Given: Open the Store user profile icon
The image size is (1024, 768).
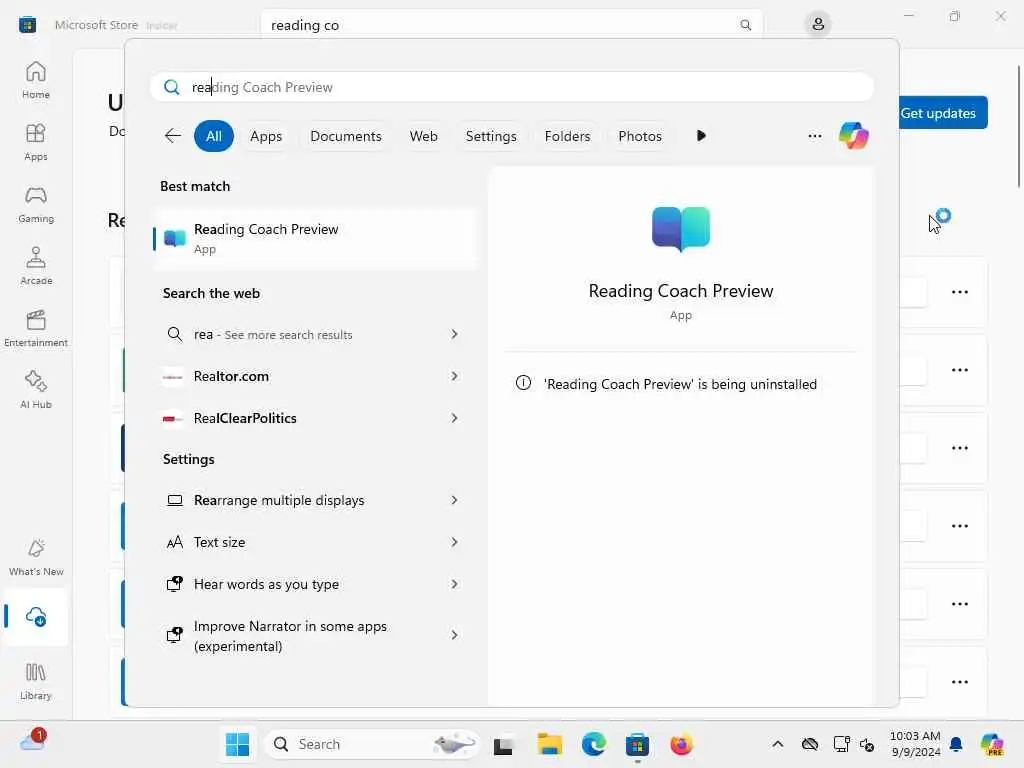Looking at the screenshot, I should tap(818, 25).
